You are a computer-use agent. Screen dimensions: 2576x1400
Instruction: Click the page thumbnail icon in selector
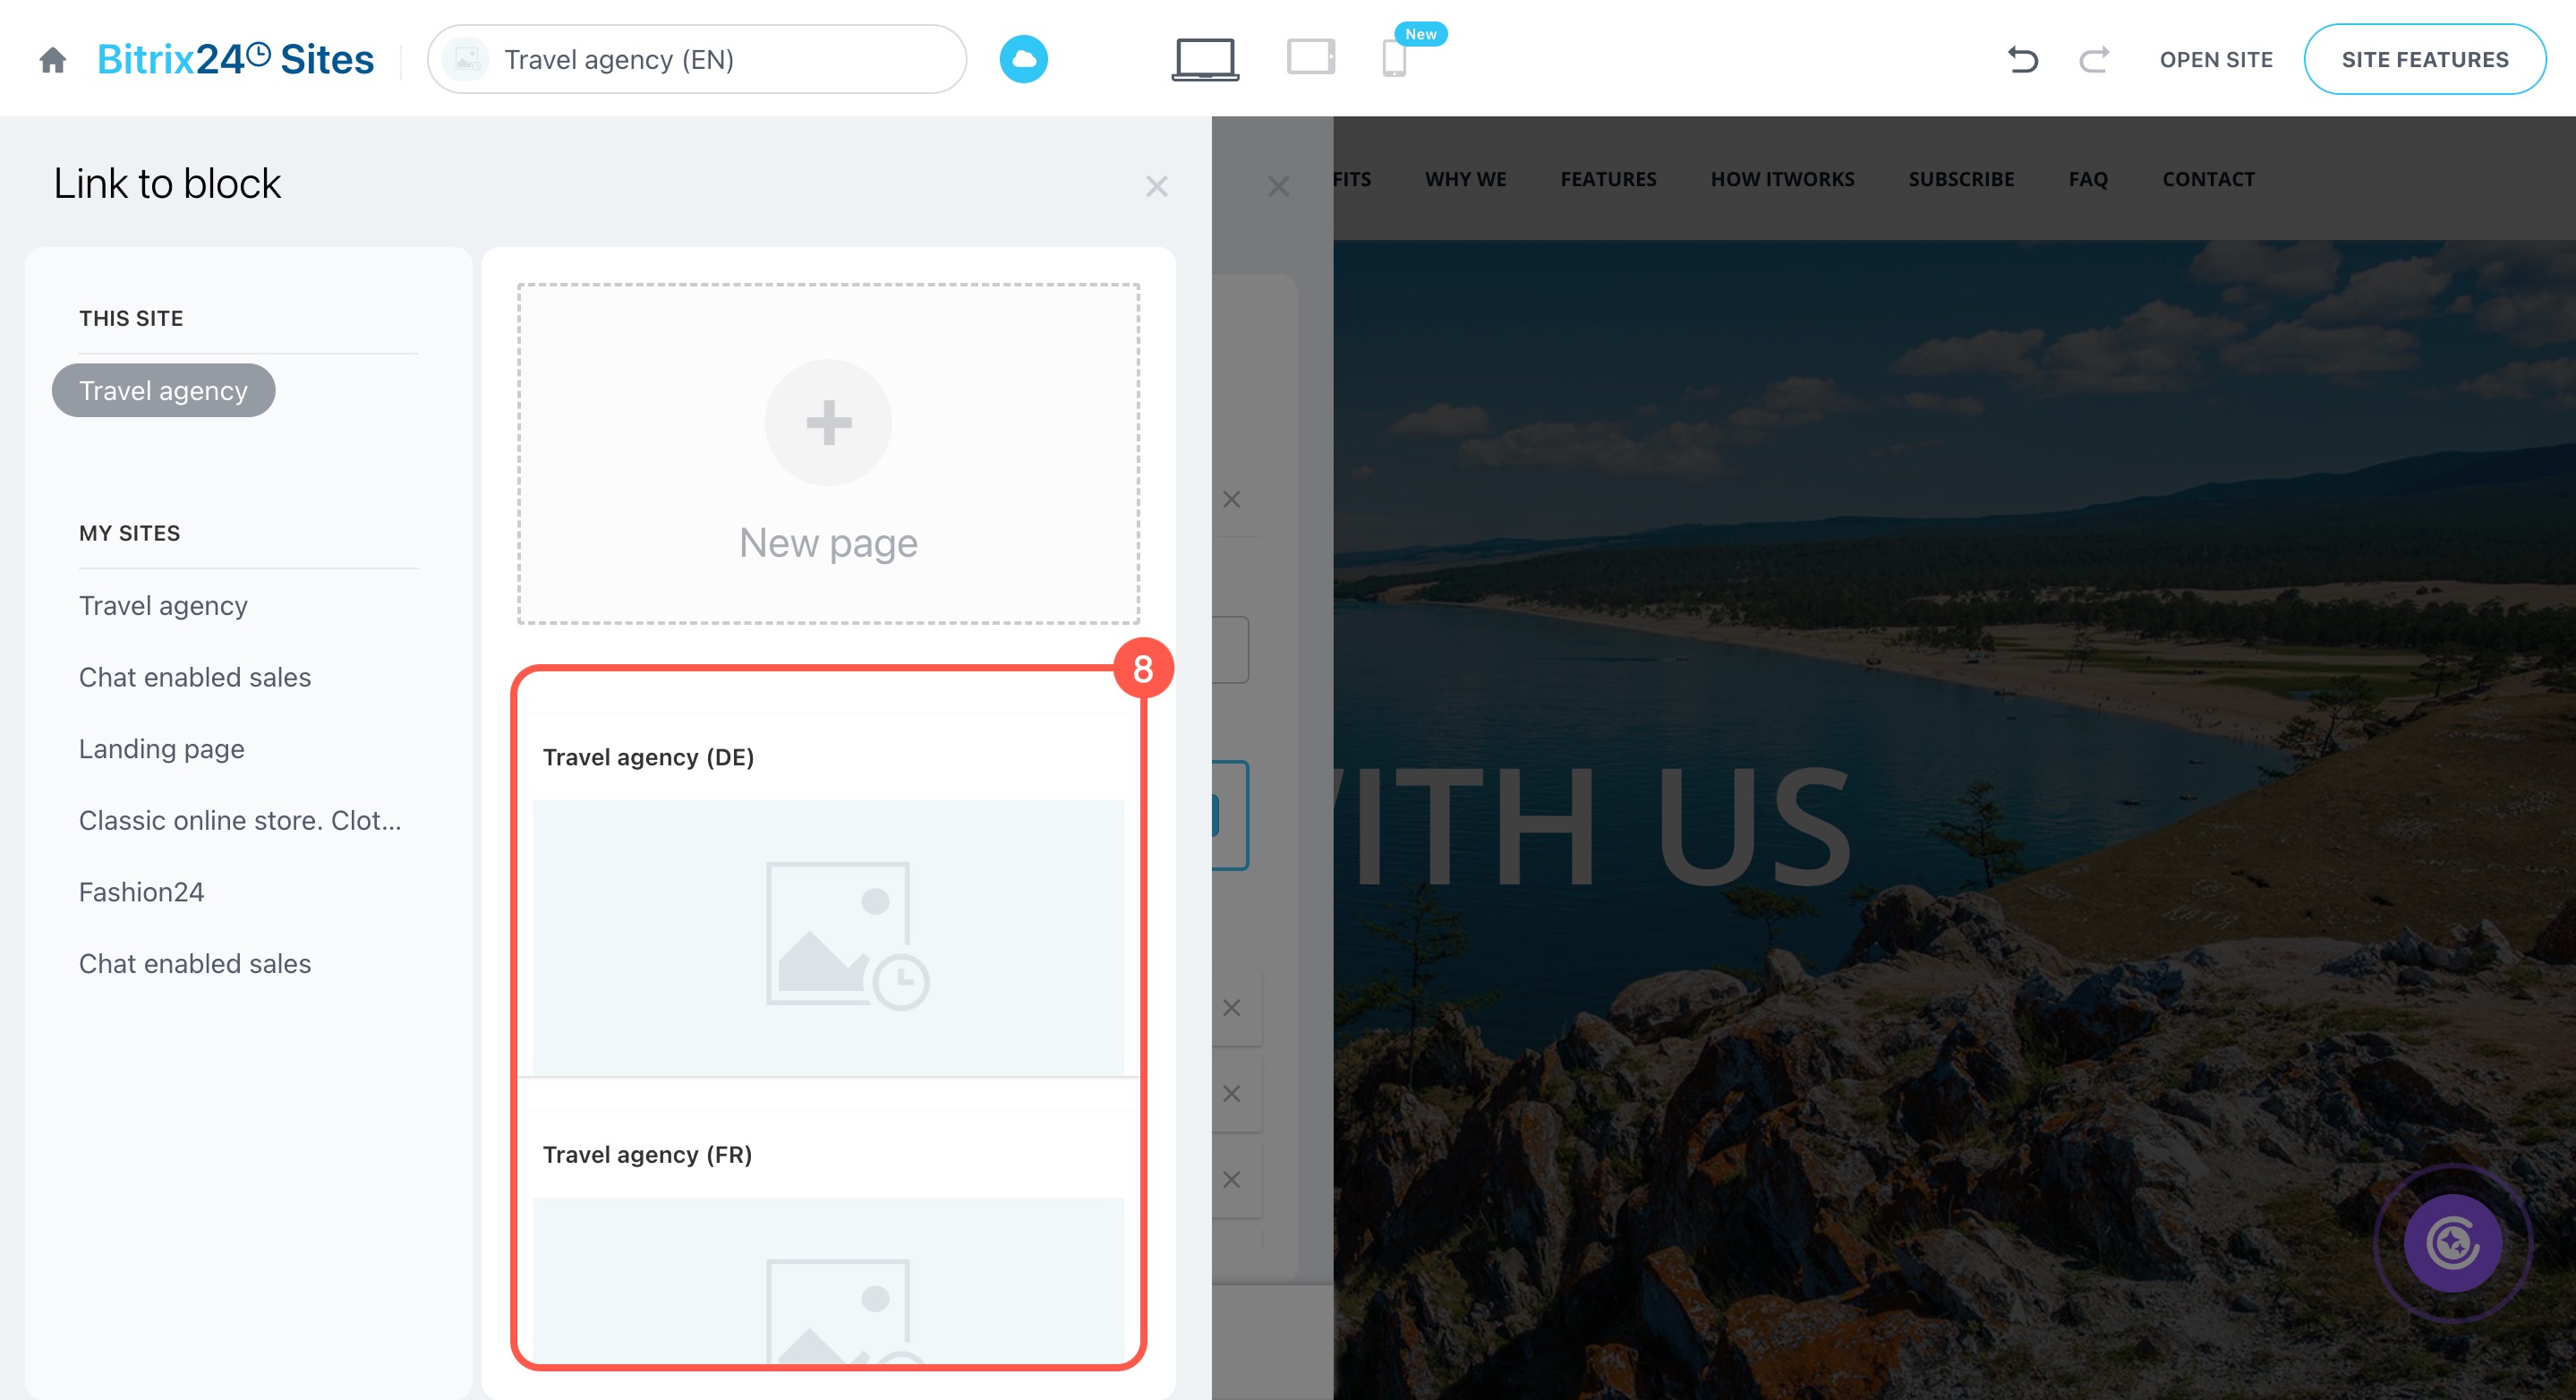[x=466, y=59]
